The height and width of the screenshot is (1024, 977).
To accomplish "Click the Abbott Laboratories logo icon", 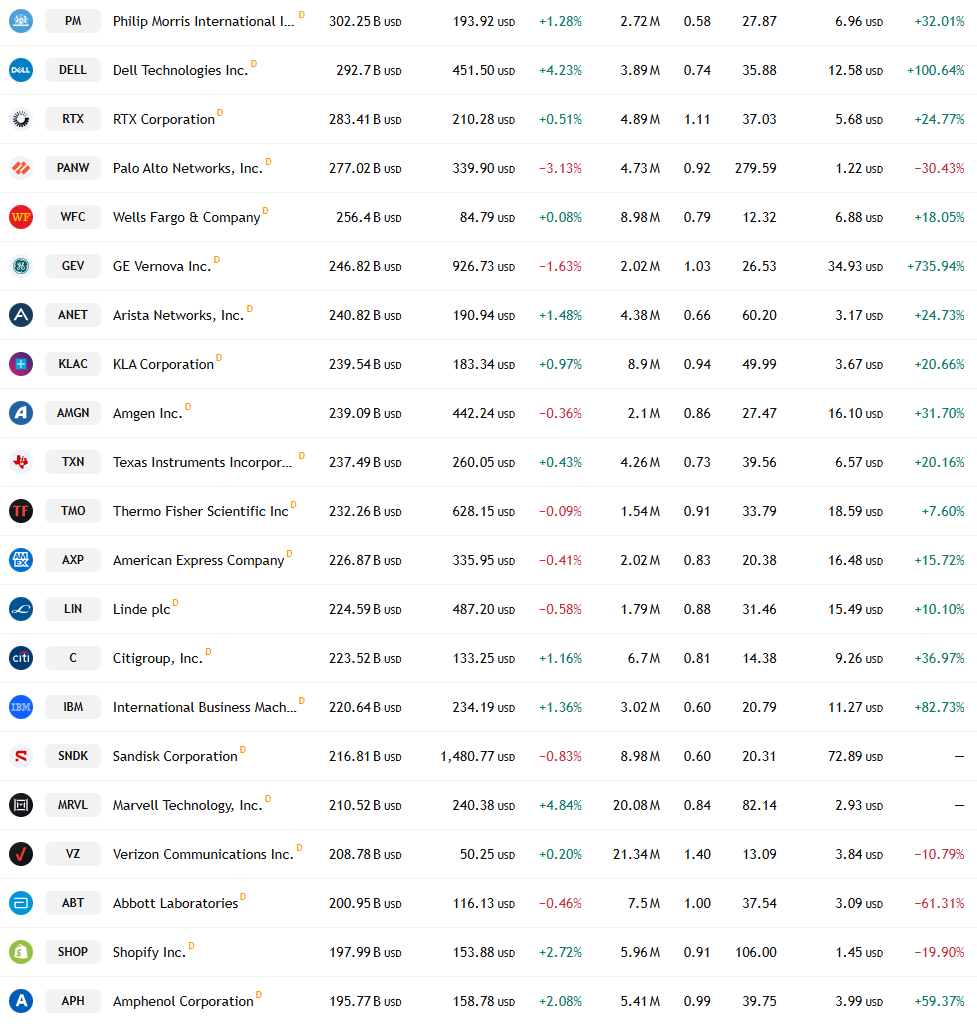I will point(21,903).
